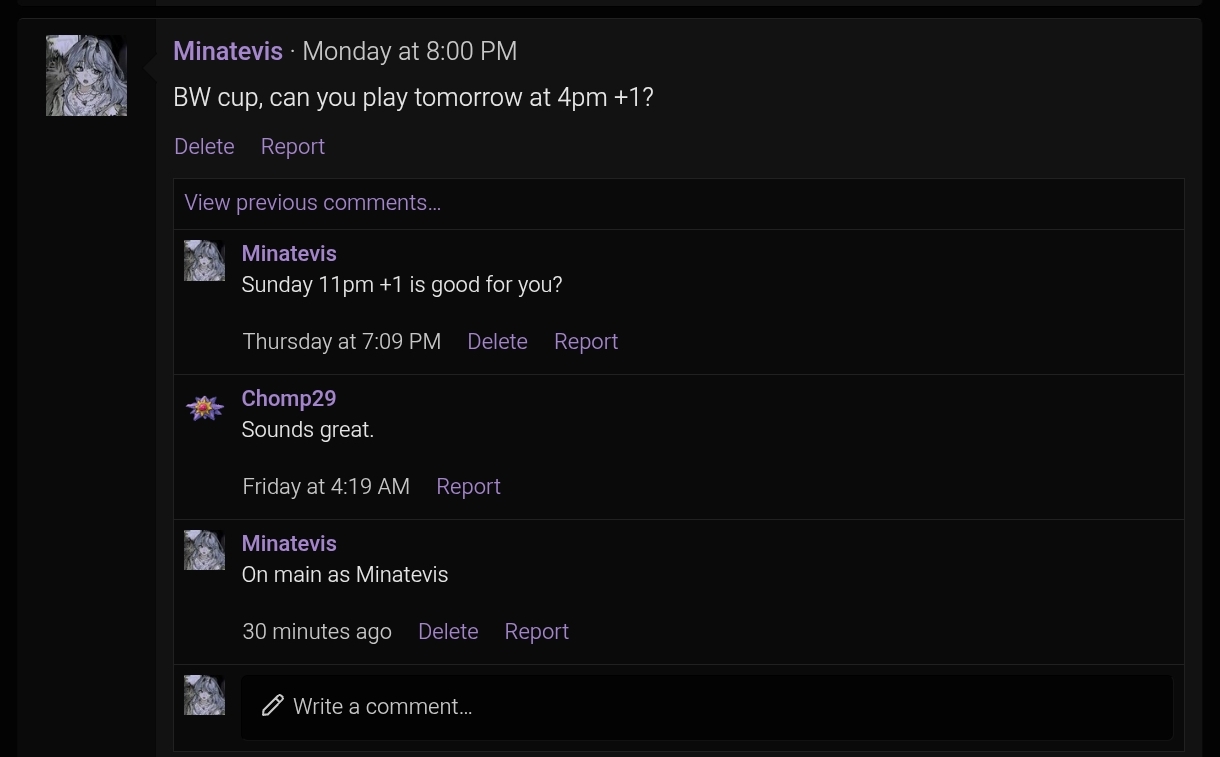This screenshot has width=1220, height=757.
Task: Click 'Friday at 4:19 AM' comment timestamp
Action: click(326, 487)
